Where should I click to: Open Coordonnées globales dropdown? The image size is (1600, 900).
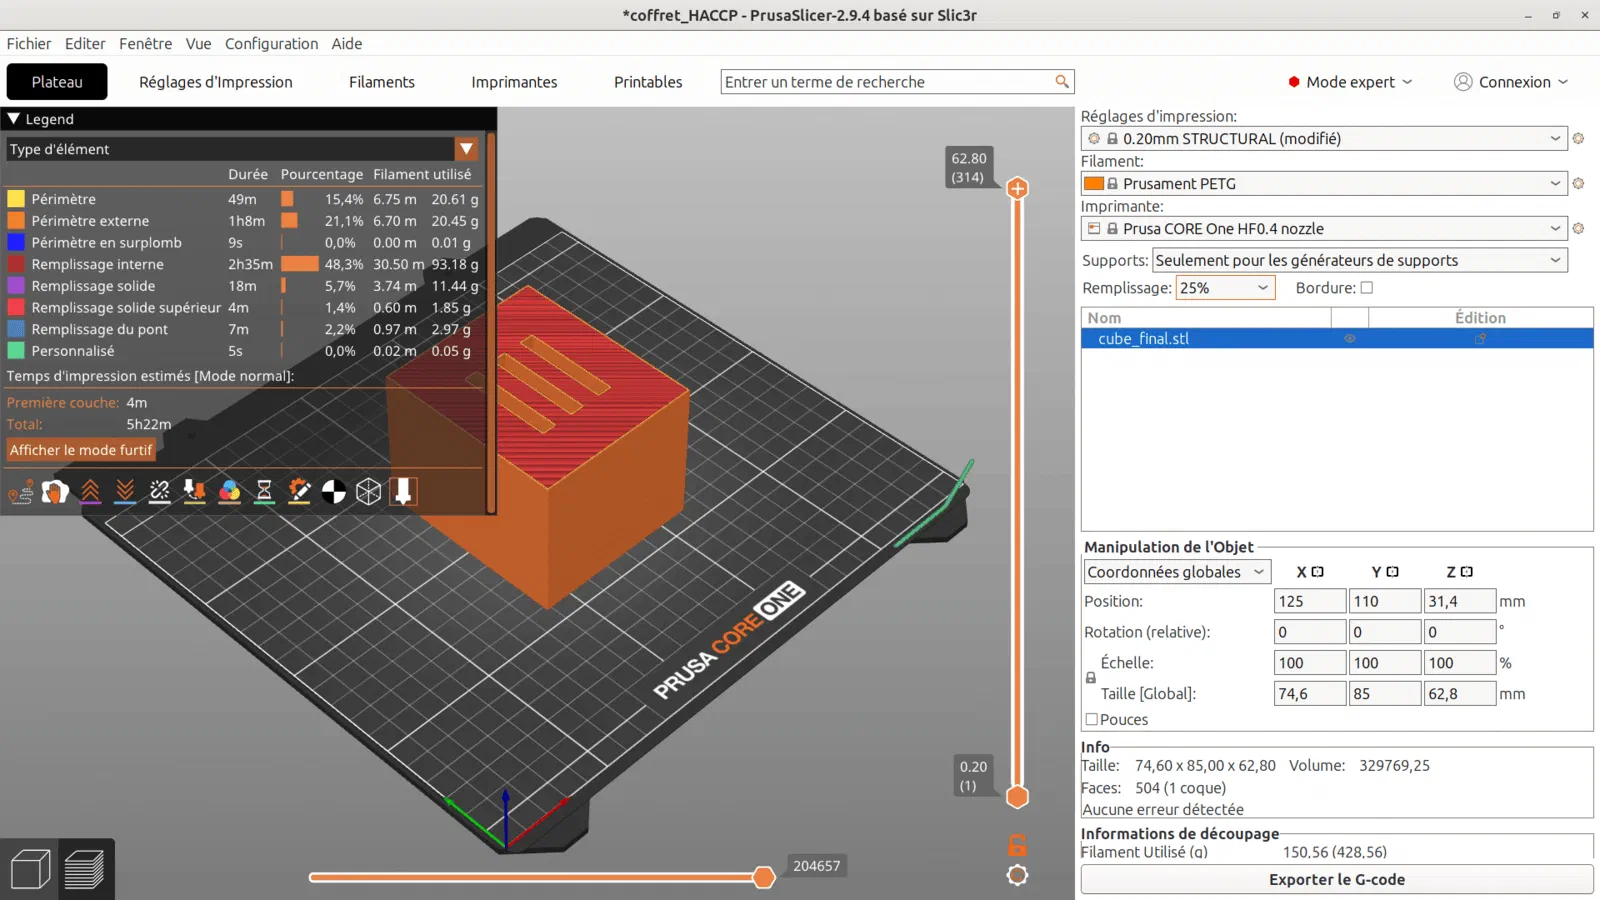(x=1177, y=572)
